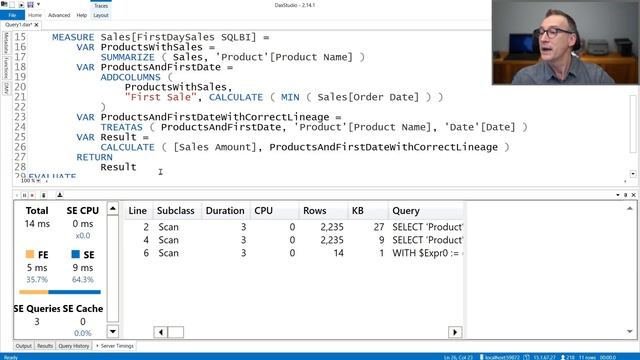The image size is (640, 360).
Task: Sort by the Subclass column header
Action: click(x=176, y=211)
